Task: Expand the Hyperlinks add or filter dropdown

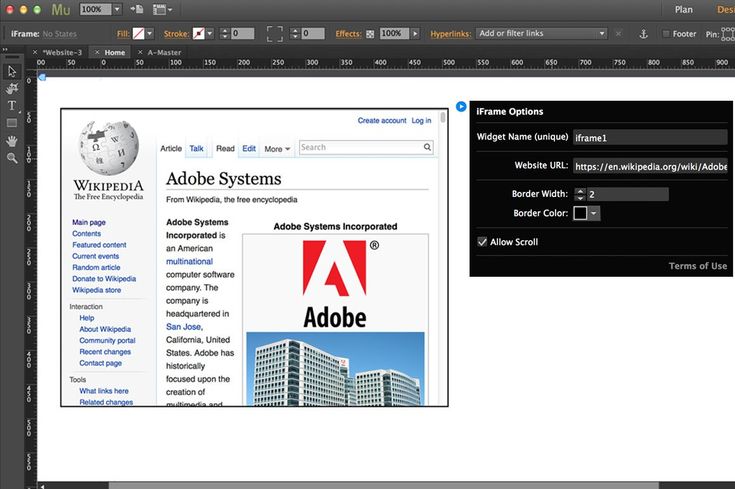Action: point(601,34)
